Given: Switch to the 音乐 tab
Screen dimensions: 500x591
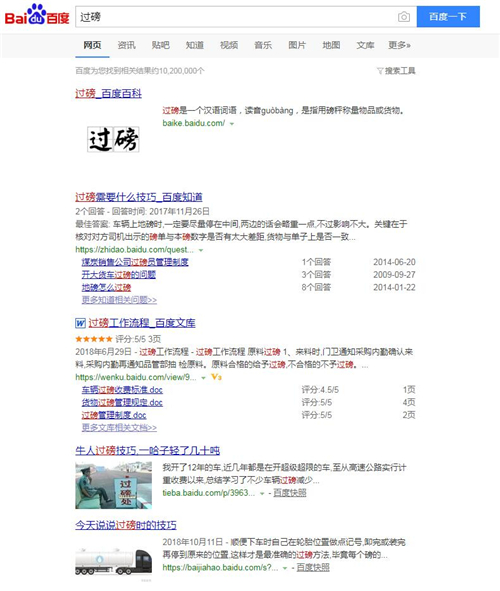Looking at the screenshot, I should coord(263,45).
